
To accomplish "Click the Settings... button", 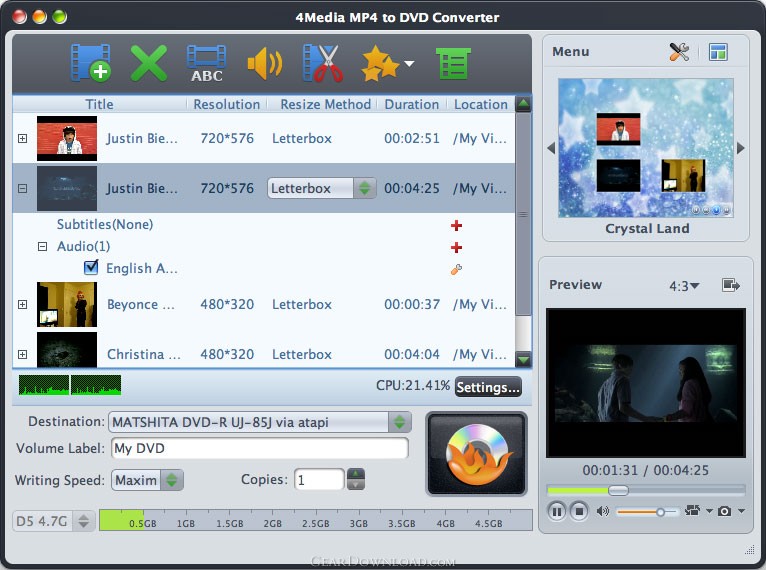I will (488, 387).
